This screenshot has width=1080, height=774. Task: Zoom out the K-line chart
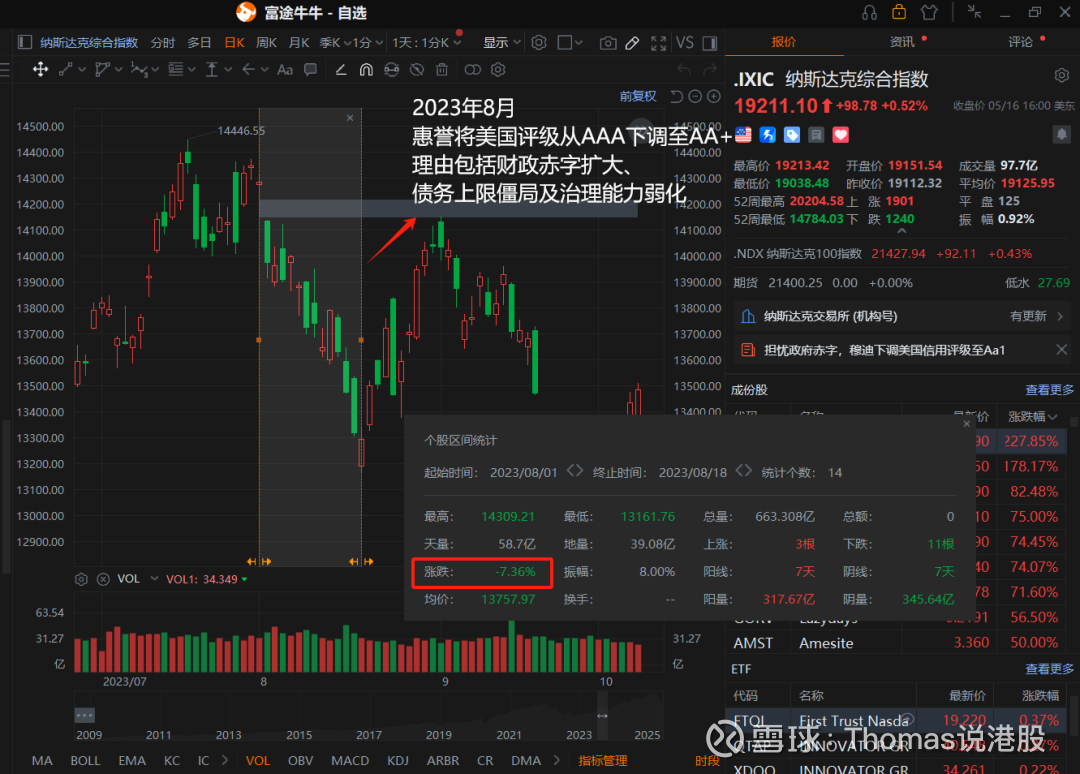[x=695, y=96]
